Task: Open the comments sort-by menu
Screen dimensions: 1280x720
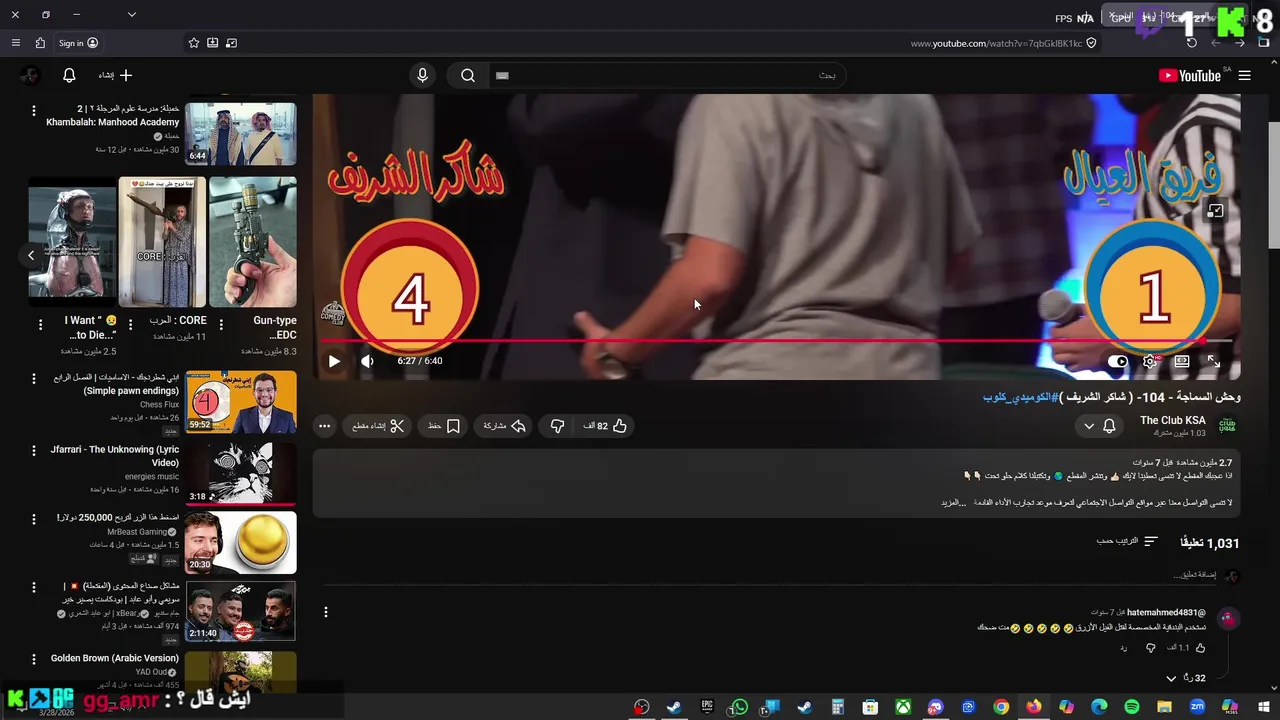Action: coord(1127,541)
